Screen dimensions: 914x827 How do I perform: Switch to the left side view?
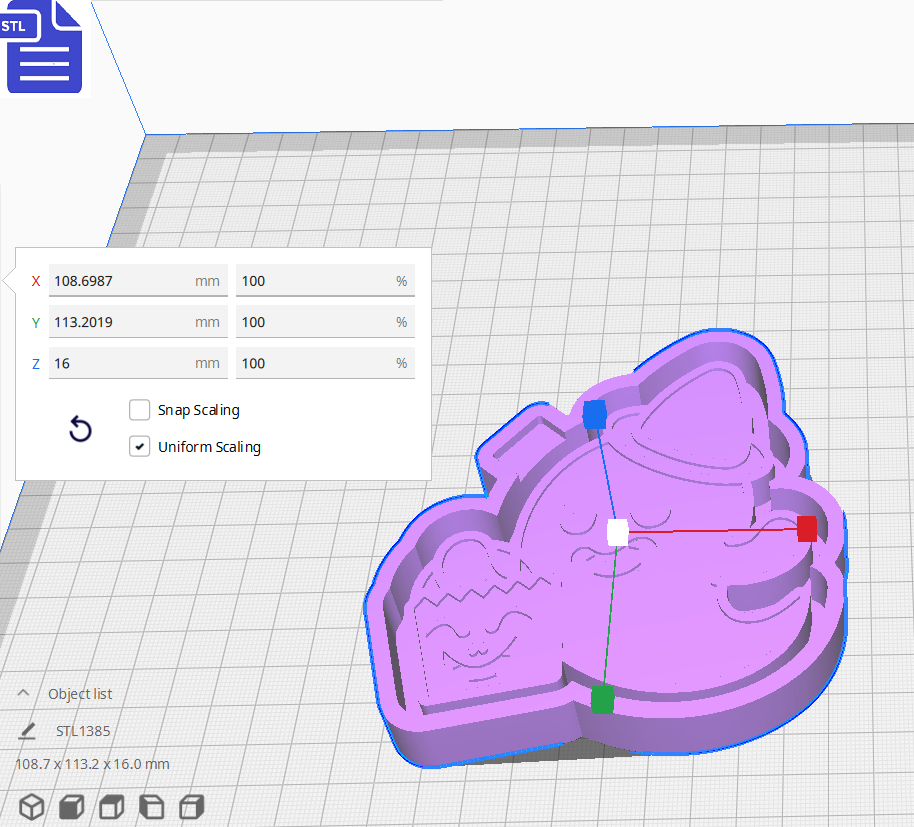click(x=151, y=806)
